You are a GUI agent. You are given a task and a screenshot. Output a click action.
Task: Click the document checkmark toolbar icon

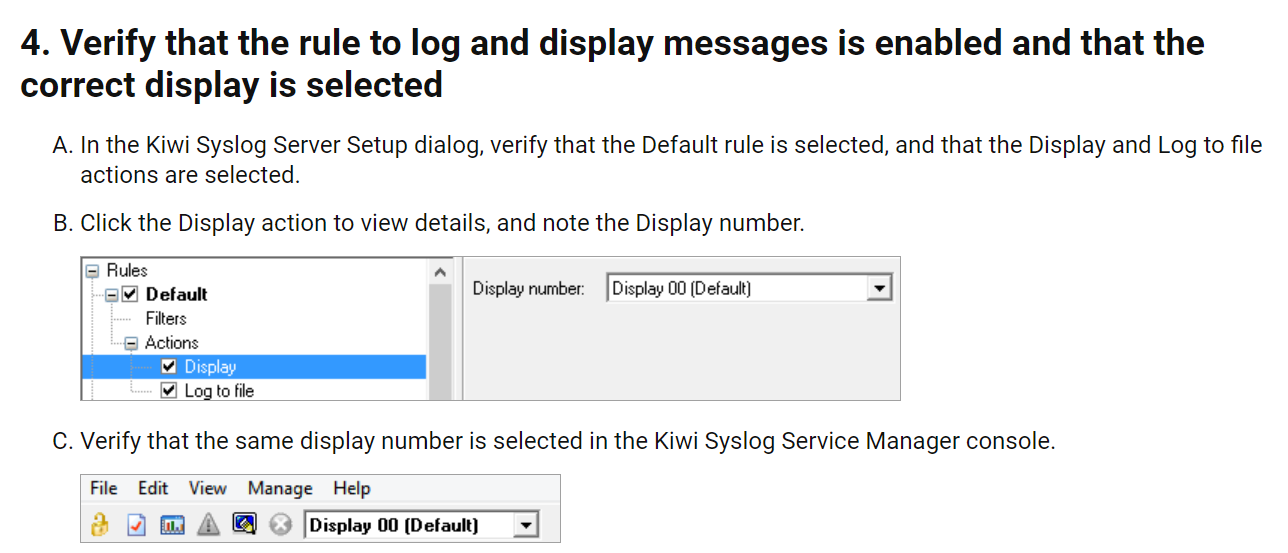[137, 525]
